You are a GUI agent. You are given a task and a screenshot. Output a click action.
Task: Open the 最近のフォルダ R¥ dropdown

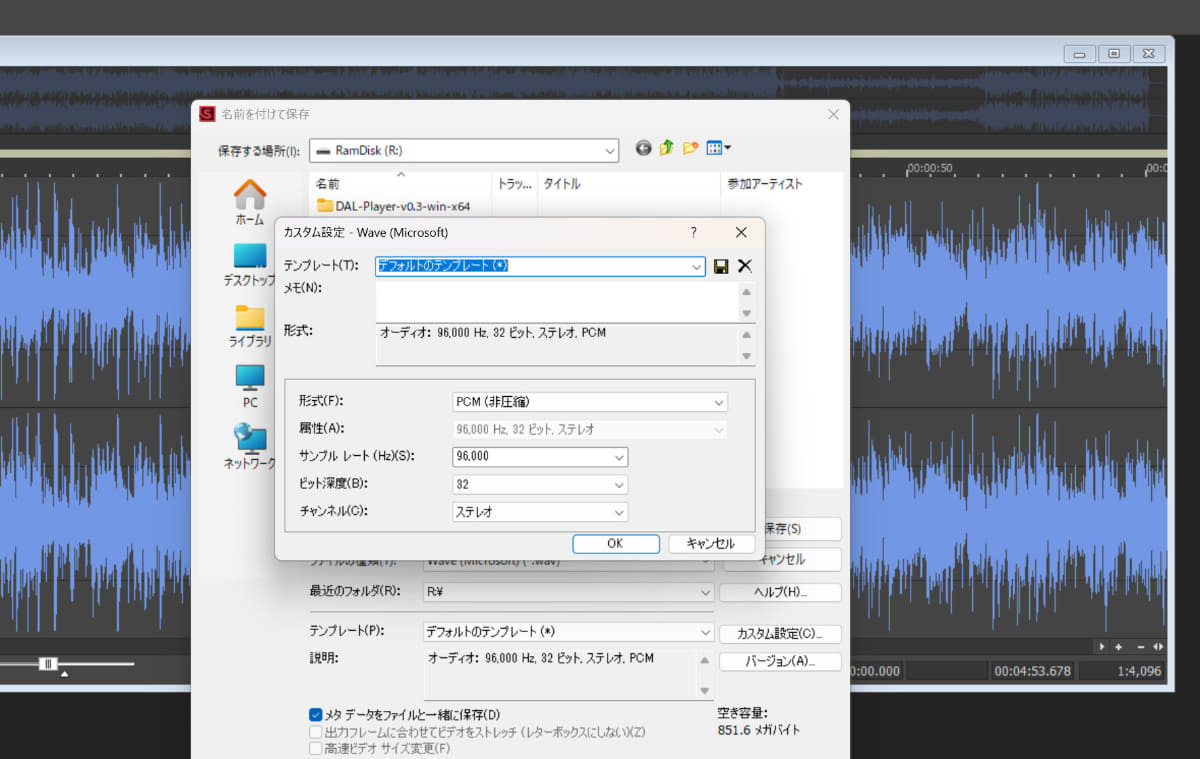568,592
